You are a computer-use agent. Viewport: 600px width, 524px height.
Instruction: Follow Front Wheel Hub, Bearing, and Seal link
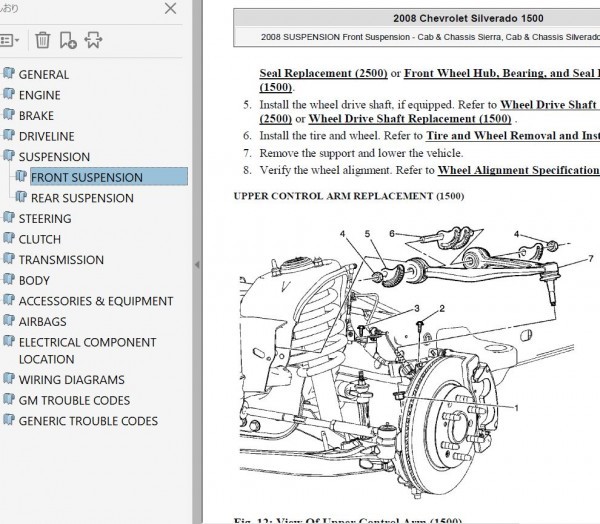502,73
